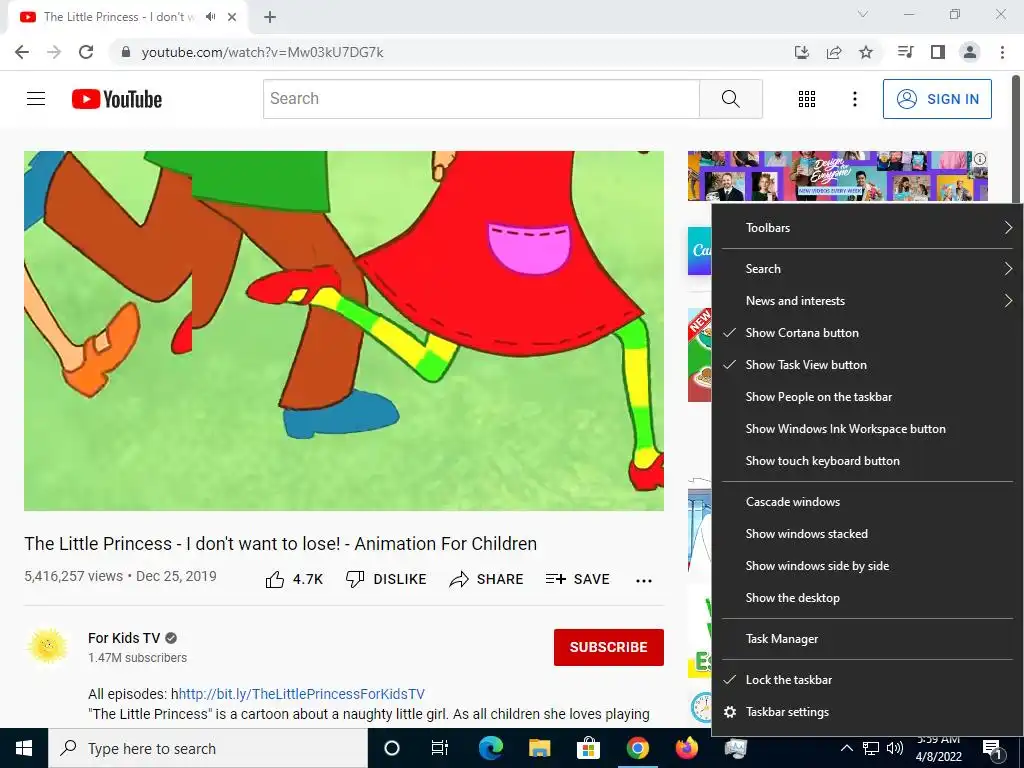
Task: Open Taskbar settings
Action: point(867,712)
